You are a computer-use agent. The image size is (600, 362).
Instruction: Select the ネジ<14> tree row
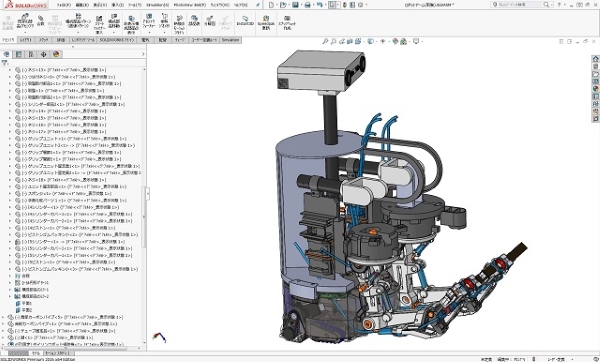coord(60,111)
